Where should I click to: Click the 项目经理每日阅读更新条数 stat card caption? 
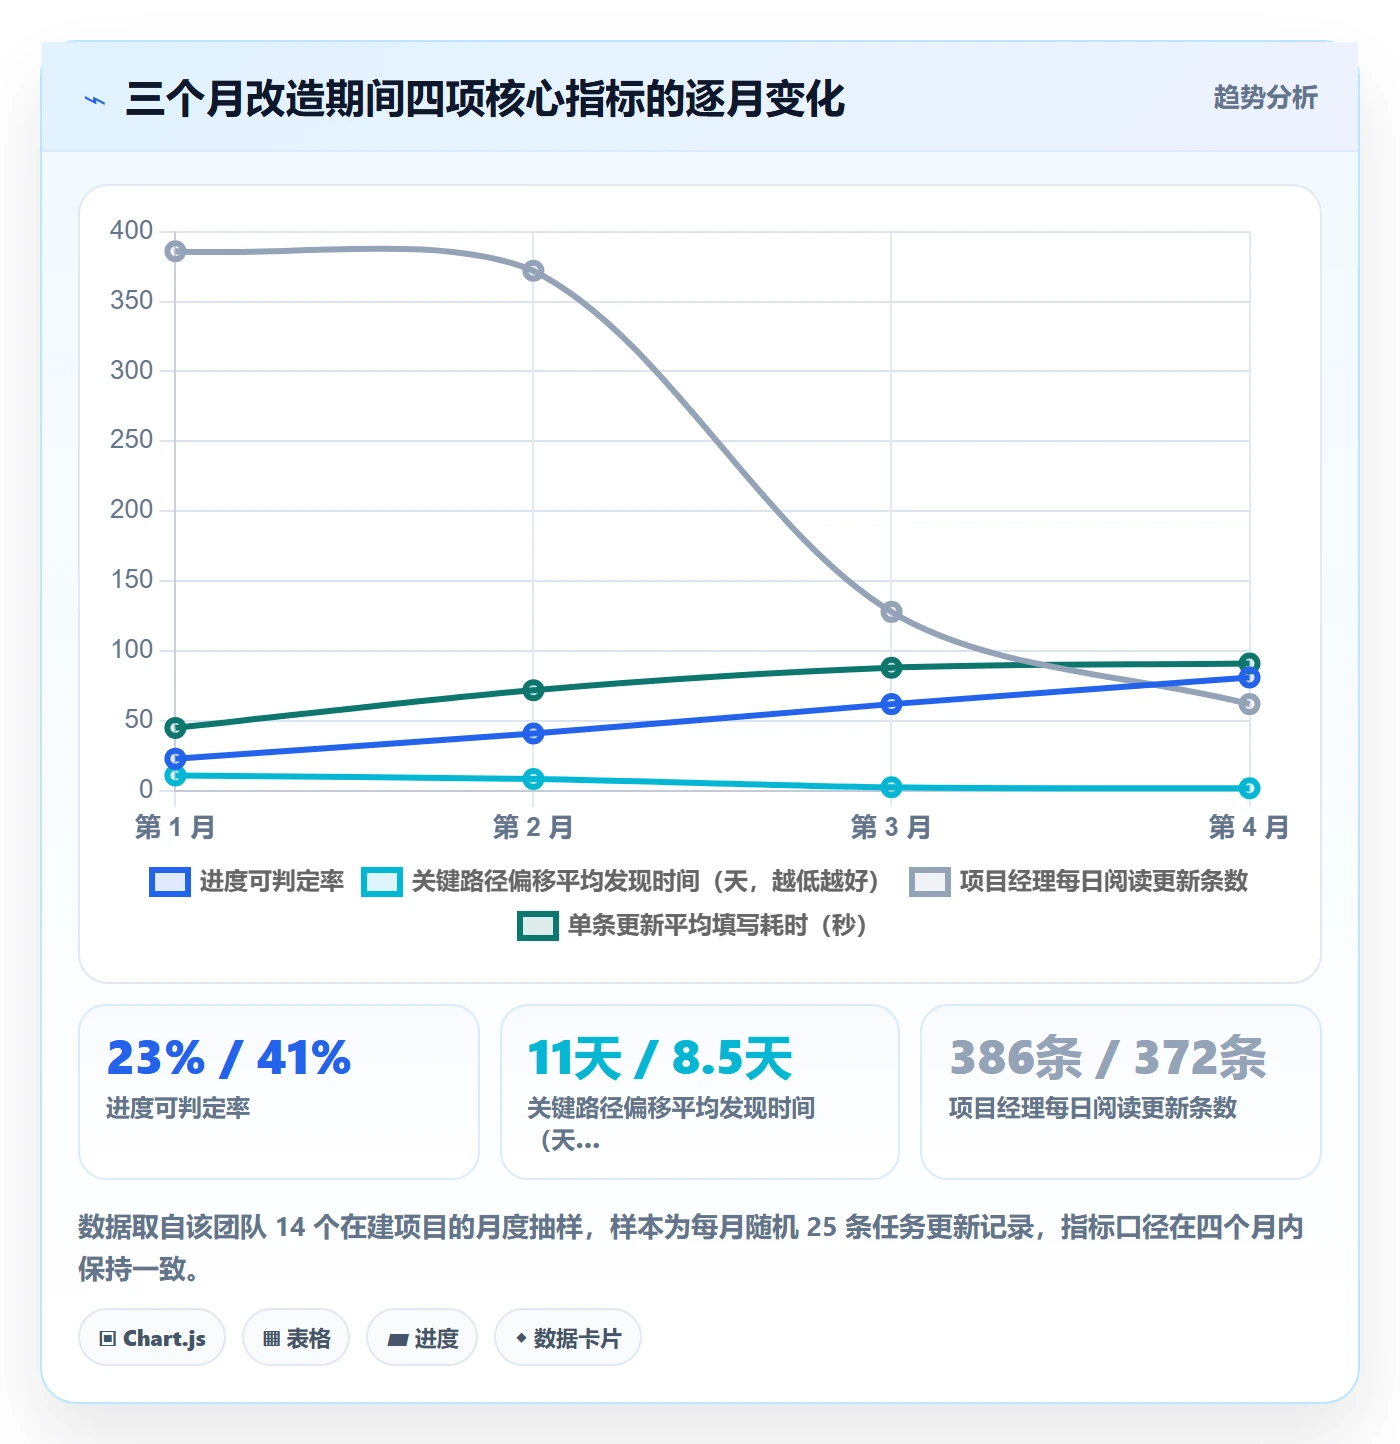click(1093, 1108)
